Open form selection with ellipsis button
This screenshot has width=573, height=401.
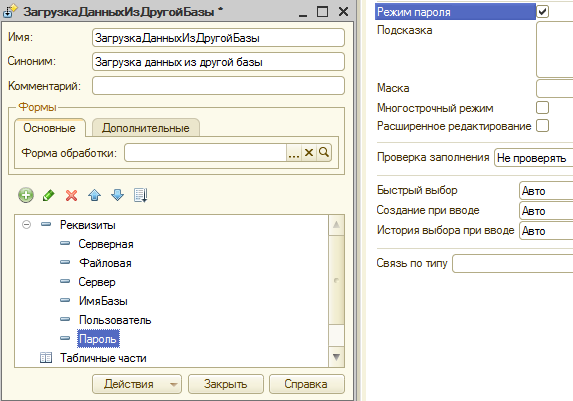[294, 152]
